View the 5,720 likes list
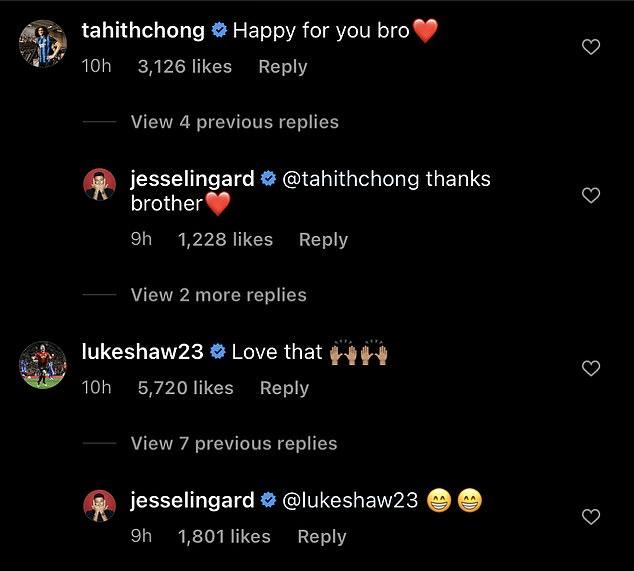 pos(186,388)
